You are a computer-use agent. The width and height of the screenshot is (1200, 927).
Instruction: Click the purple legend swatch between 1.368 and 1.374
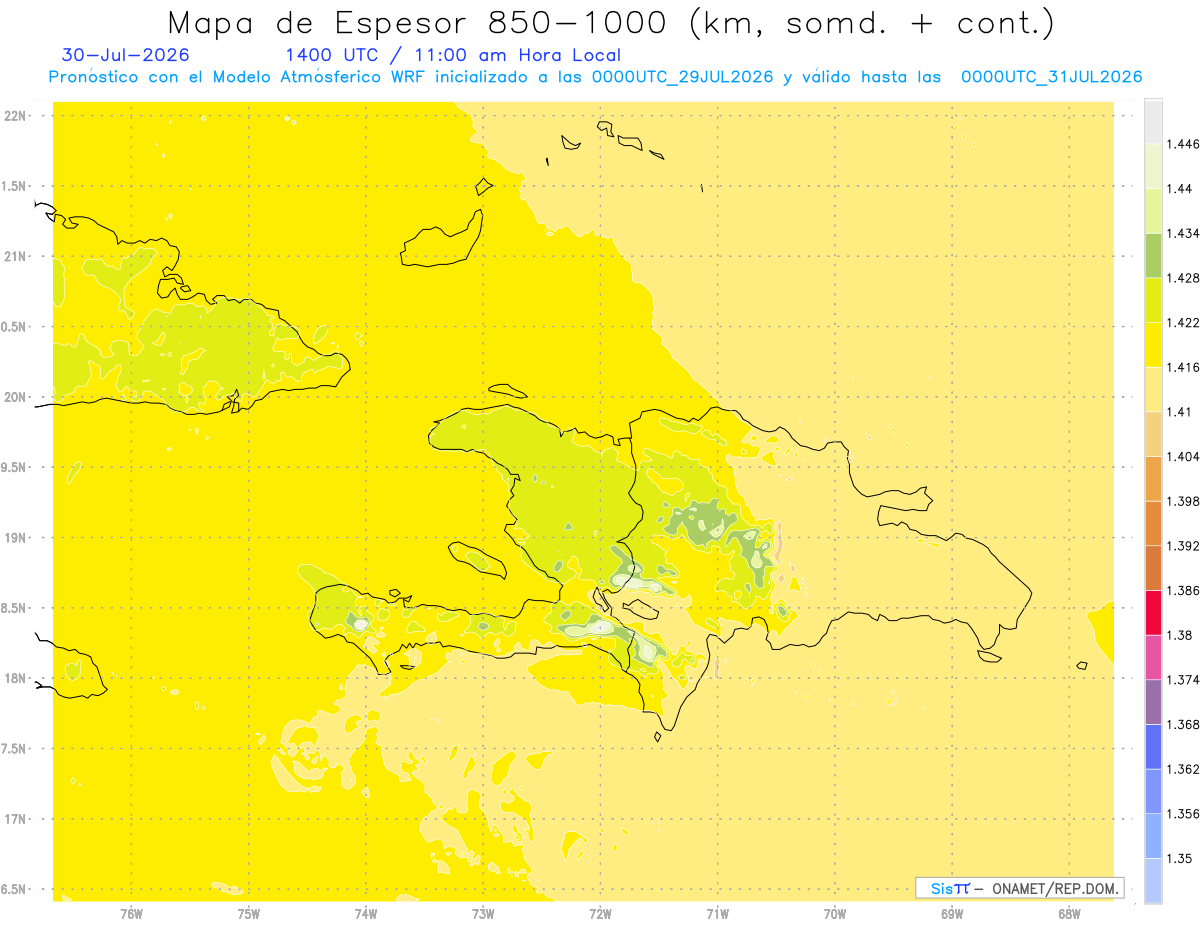(1153, 701)
